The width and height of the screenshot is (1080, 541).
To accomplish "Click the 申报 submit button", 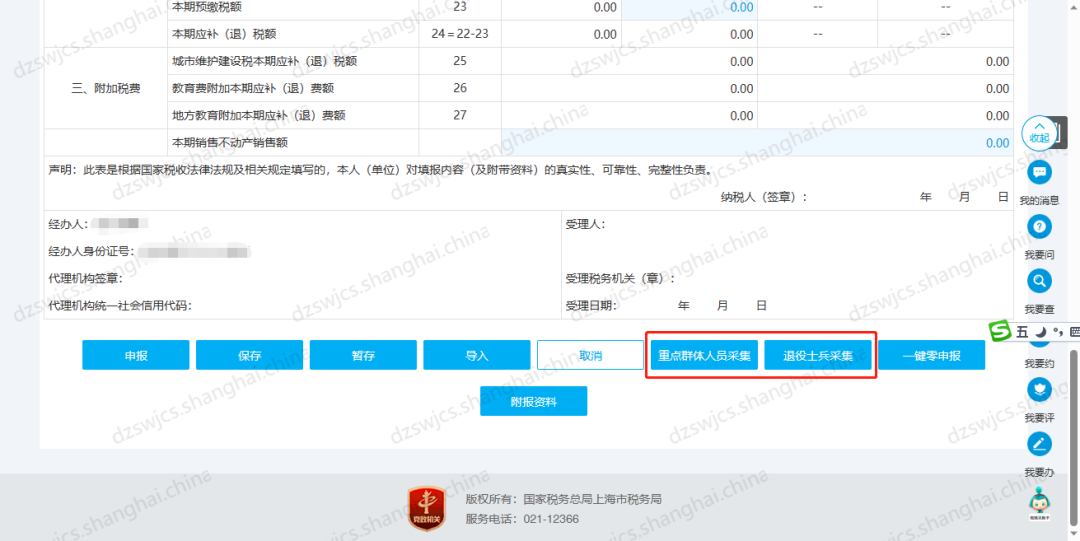I will point(135,355).
